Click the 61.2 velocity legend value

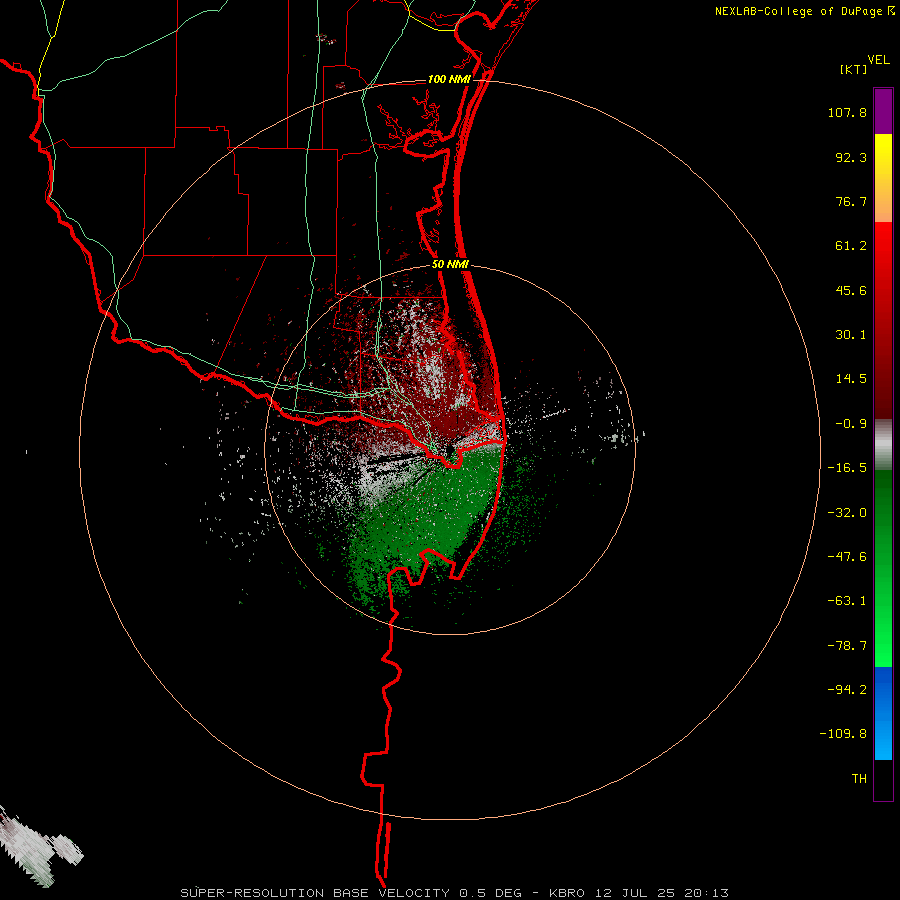[851, 246]
